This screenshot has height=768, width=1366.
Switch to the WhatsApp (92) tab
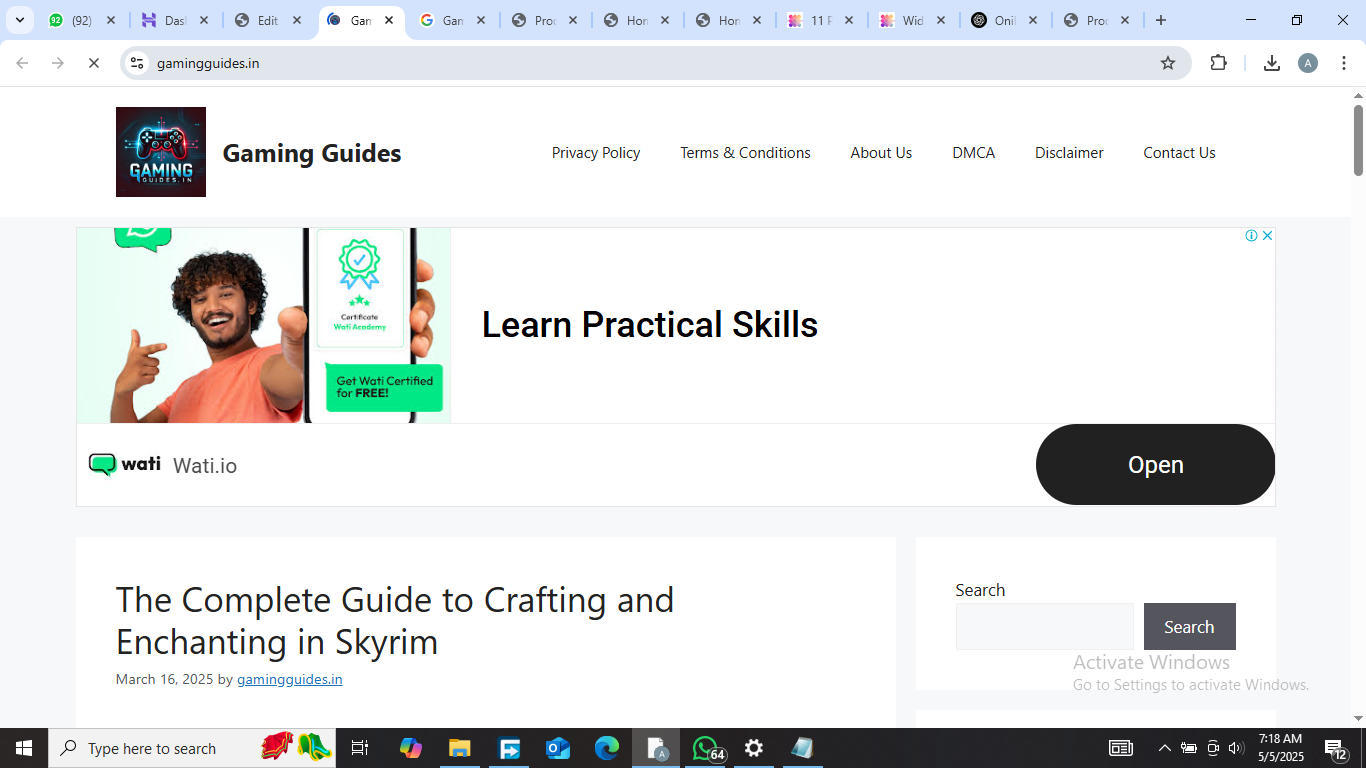click(x=82, y=20)
